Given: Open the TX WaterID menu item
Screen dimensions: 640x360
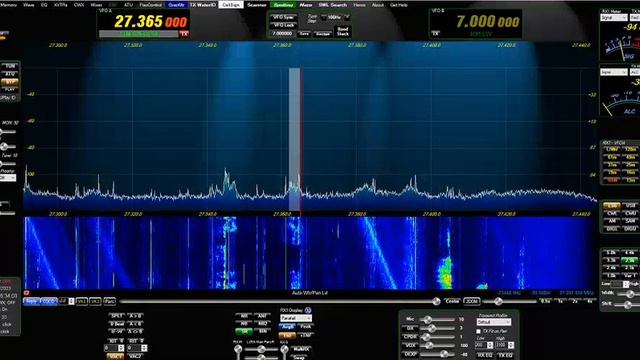Looking at the screenshot, I should (203, 5).
